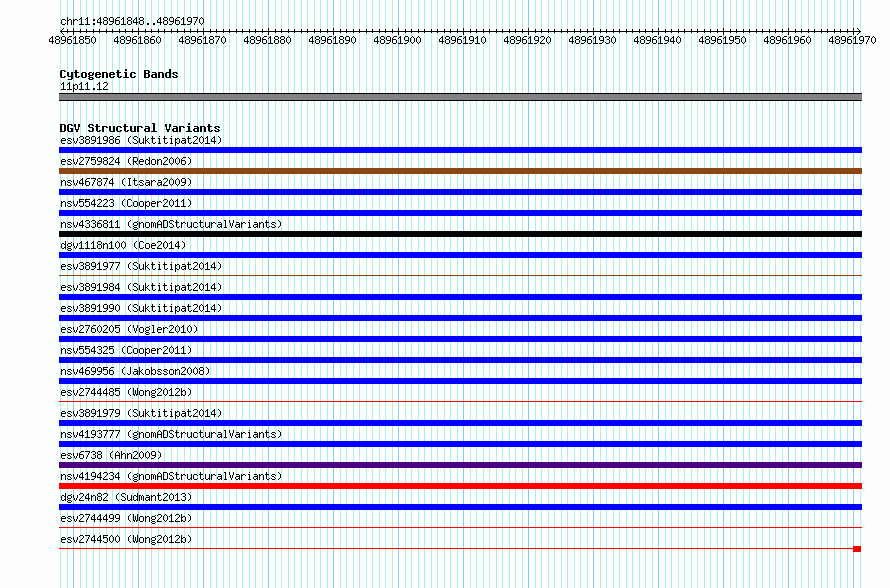Click ruler position 48961930
This screenshot has width=890, height=588.
[593, 40]
